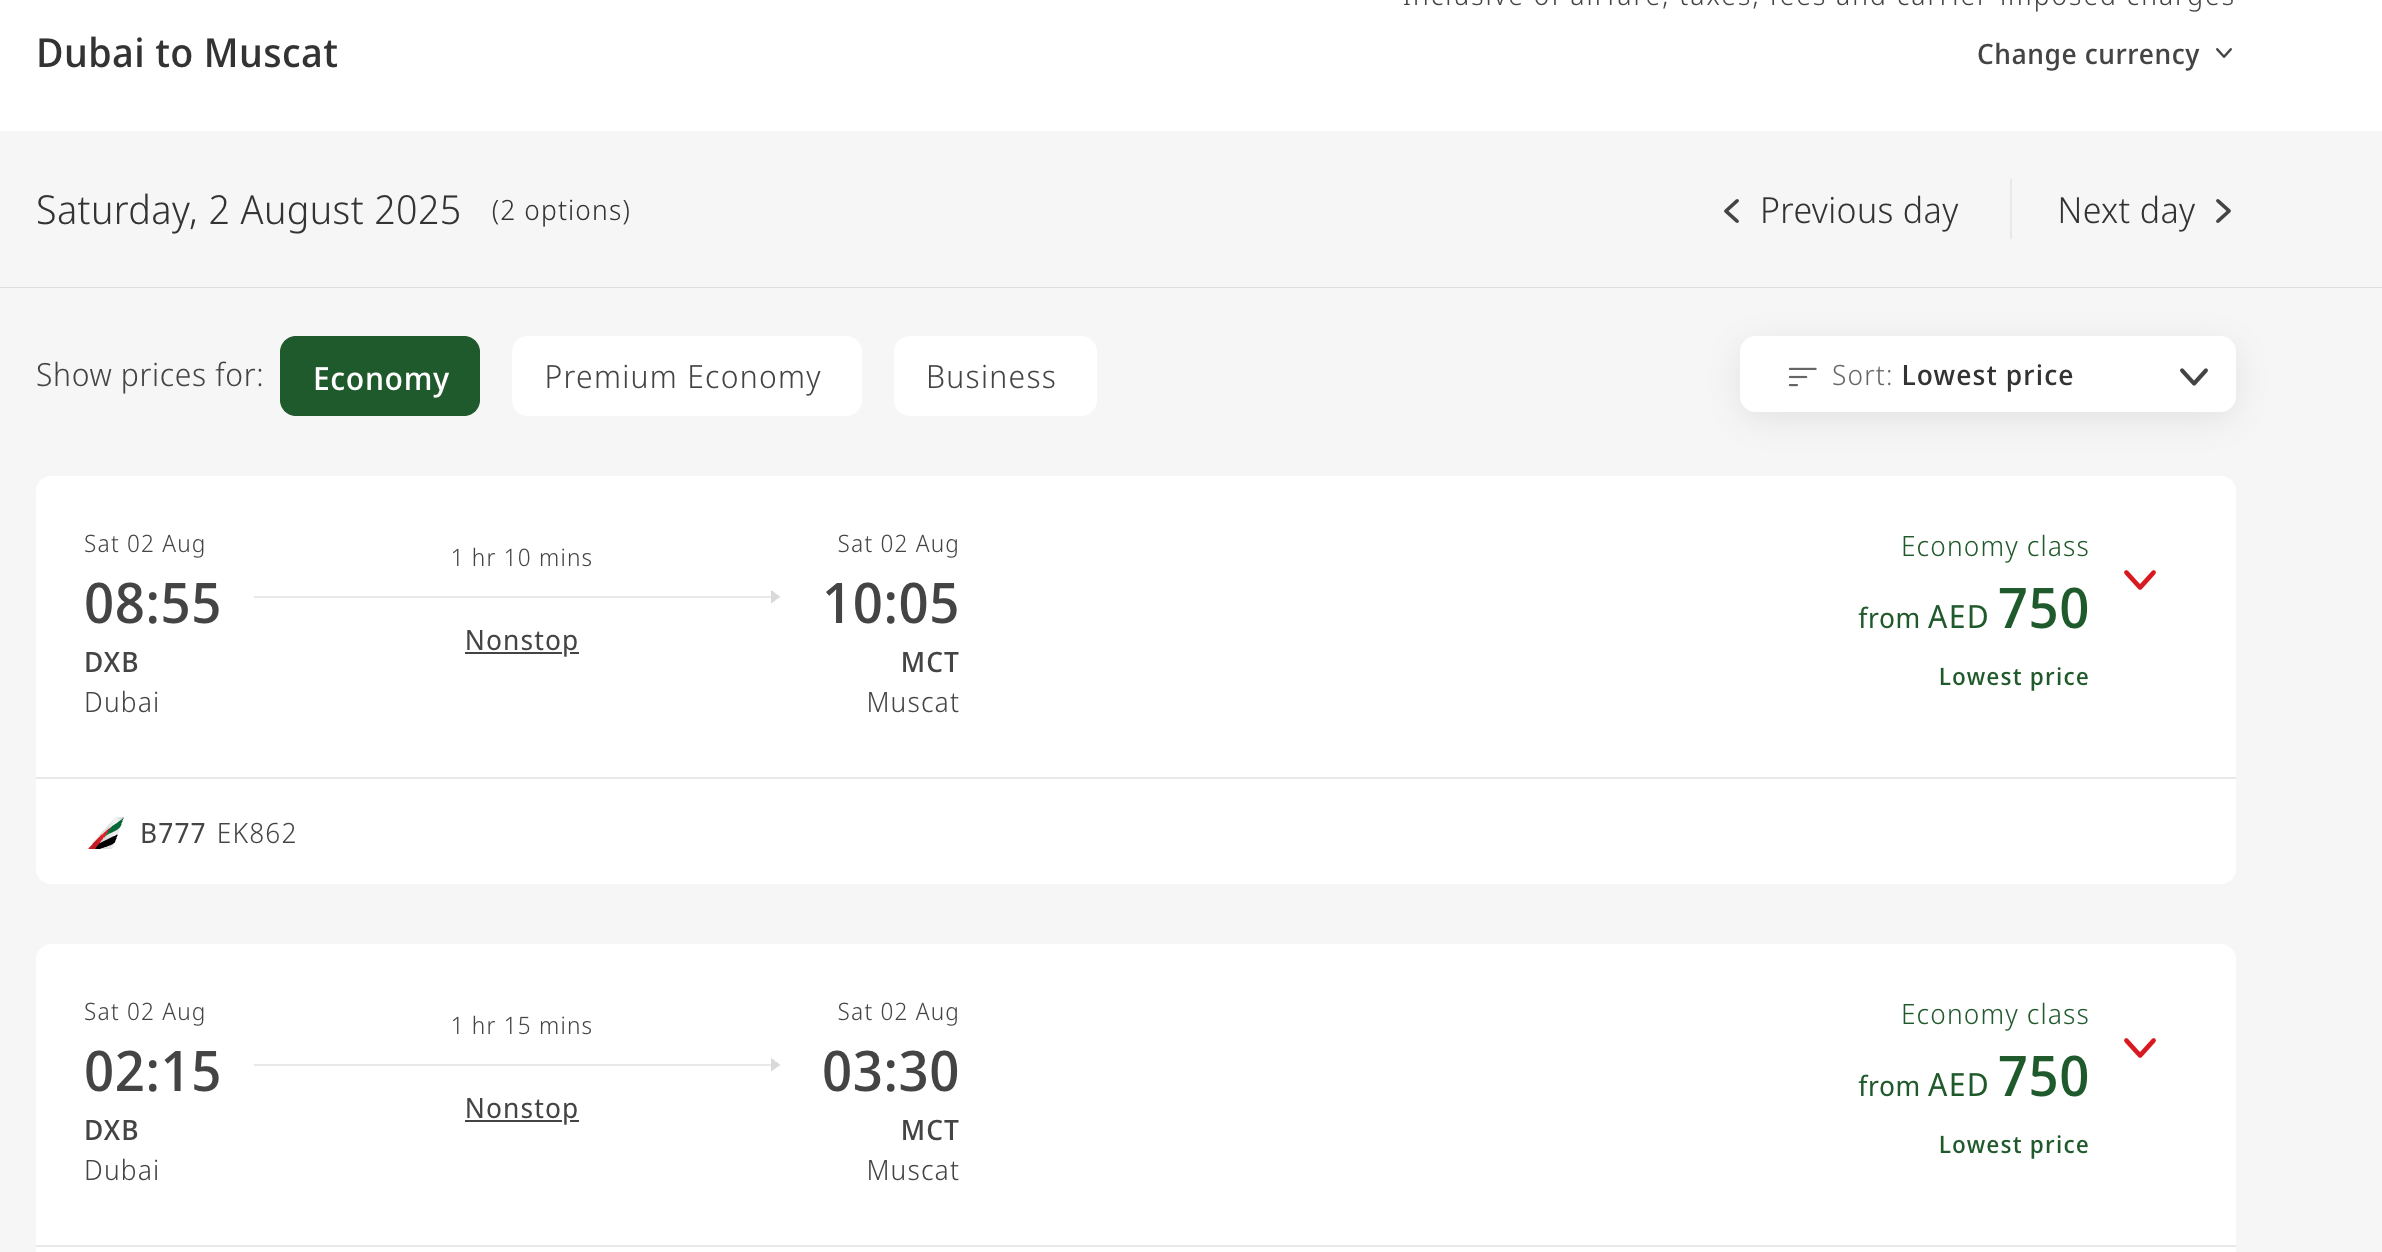Click the Sort dropdown chevron arrow
Image resolution: width=2382 pixels, height=1252 pixels.
click(2193, 377)
